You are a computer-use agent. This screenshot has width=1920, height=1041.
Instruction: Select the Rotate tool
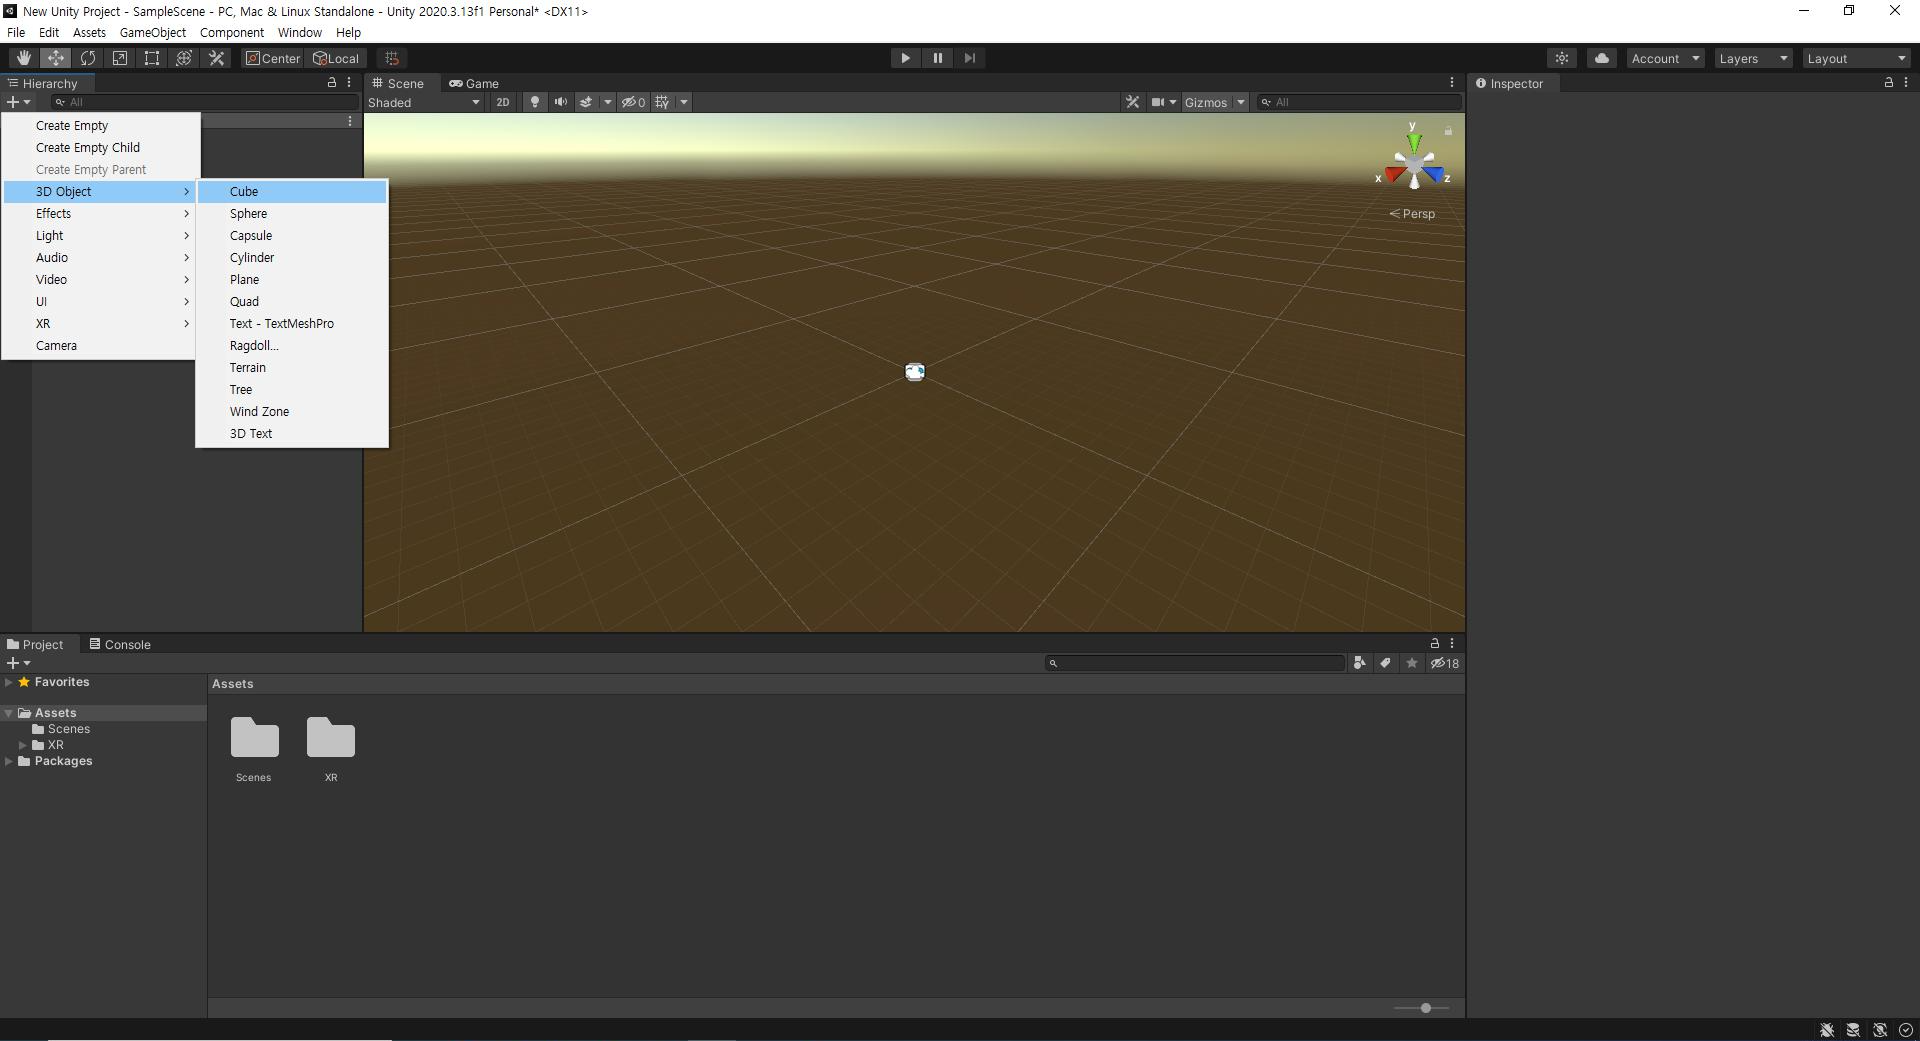[x=87, y=58]
